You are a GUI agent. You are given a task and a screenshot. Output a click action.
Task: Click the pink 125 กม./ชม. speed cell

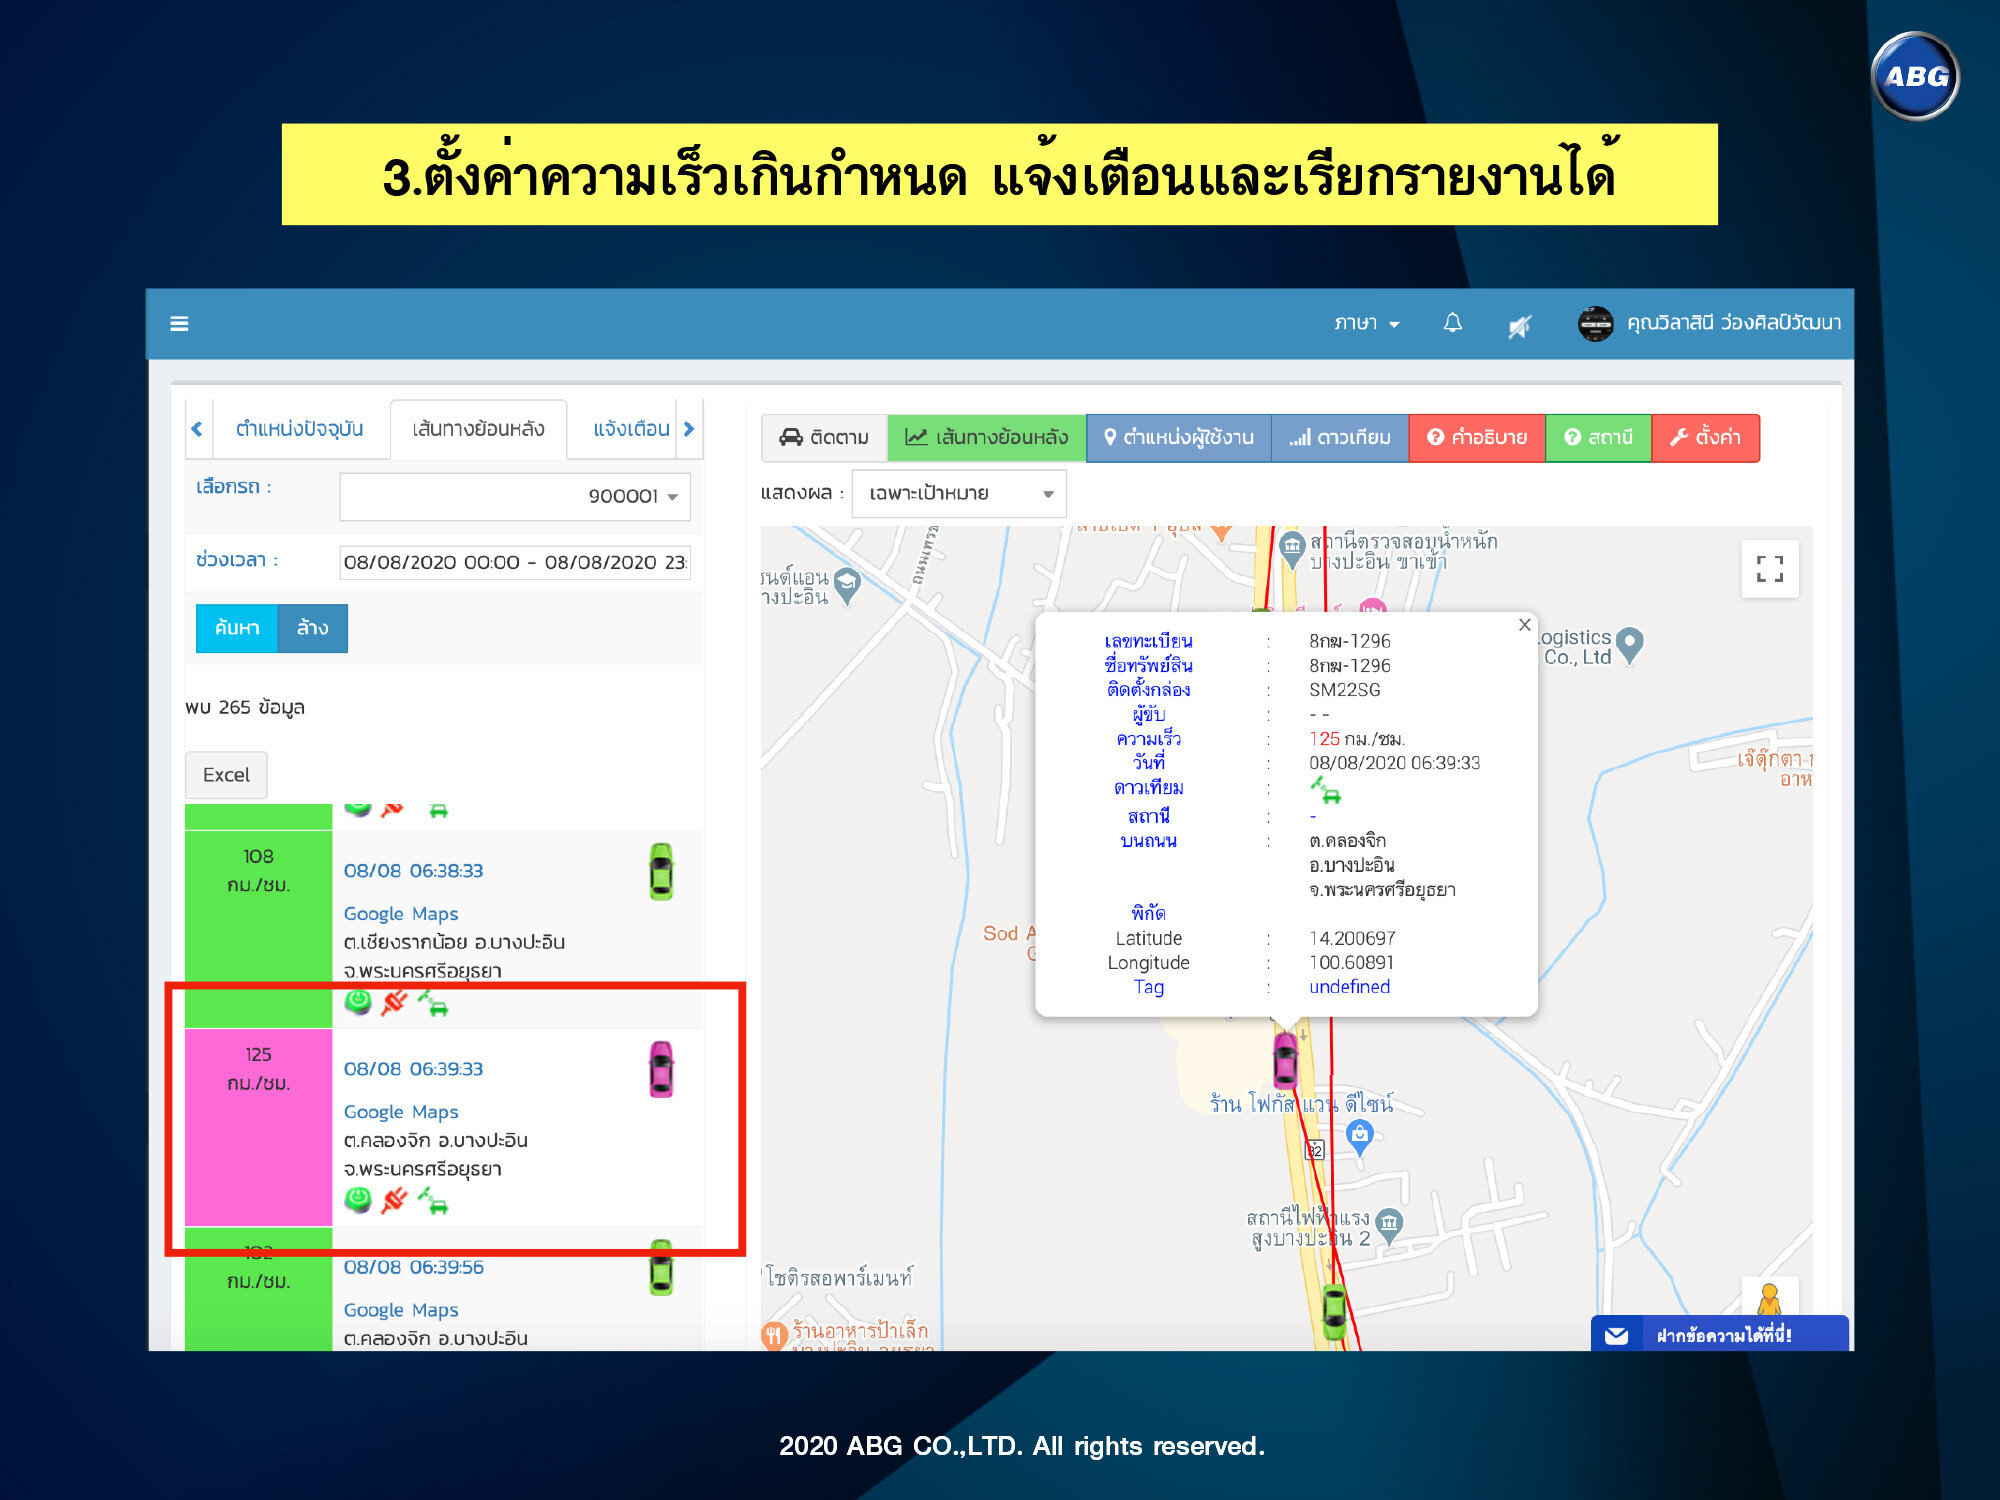coord(258,1127)
